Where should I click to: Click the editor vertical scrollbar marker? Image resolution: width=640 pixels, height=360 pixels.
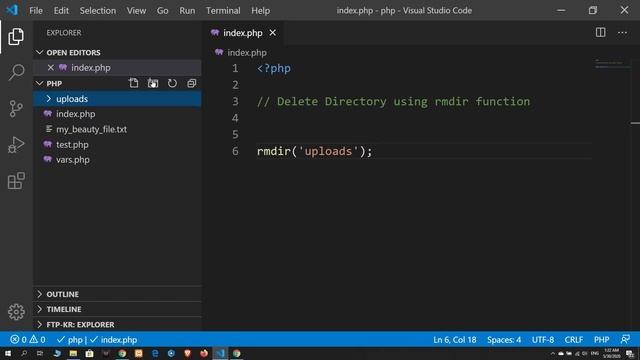635,123
